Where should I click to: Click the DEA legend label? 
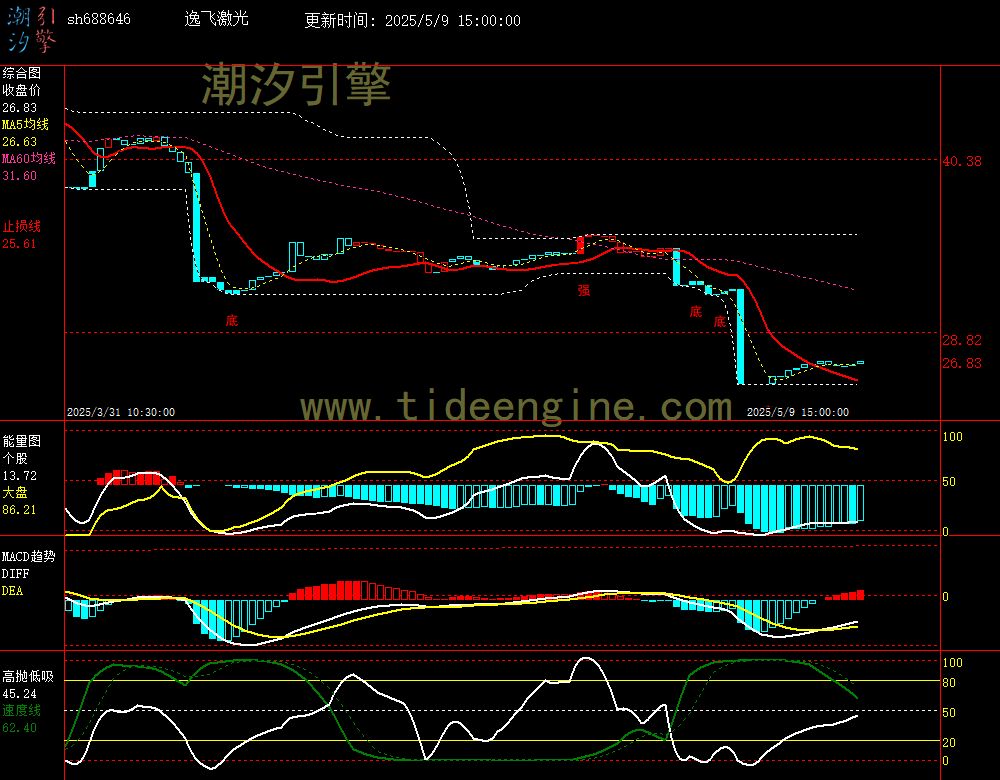(12, 591)
